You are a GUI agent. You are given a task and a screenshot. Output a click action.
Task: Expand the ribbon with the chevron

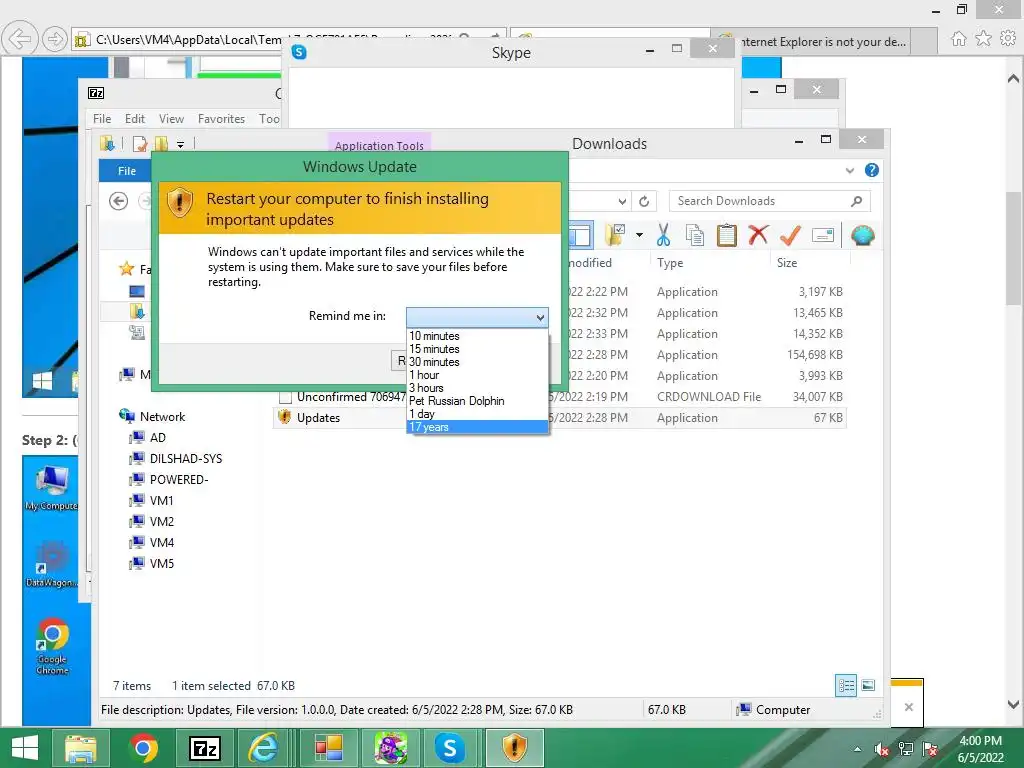point(850,170)
